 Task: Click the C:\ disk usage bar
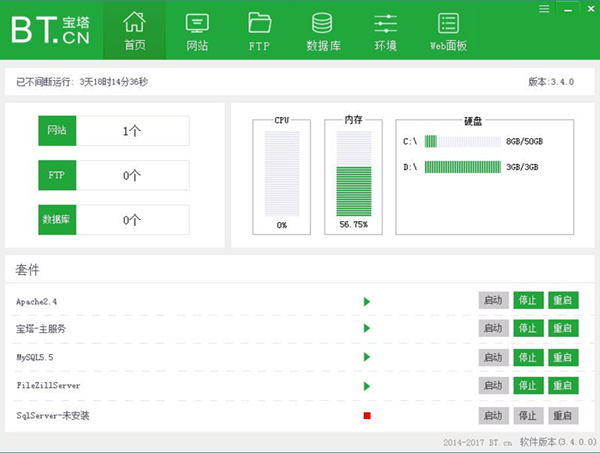click(462, 142)
